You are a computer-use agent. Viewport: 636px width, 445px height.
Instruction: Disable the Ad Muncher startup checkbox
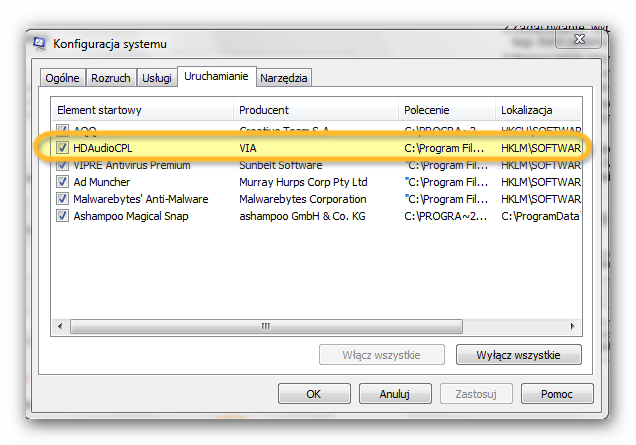point(62,182)
